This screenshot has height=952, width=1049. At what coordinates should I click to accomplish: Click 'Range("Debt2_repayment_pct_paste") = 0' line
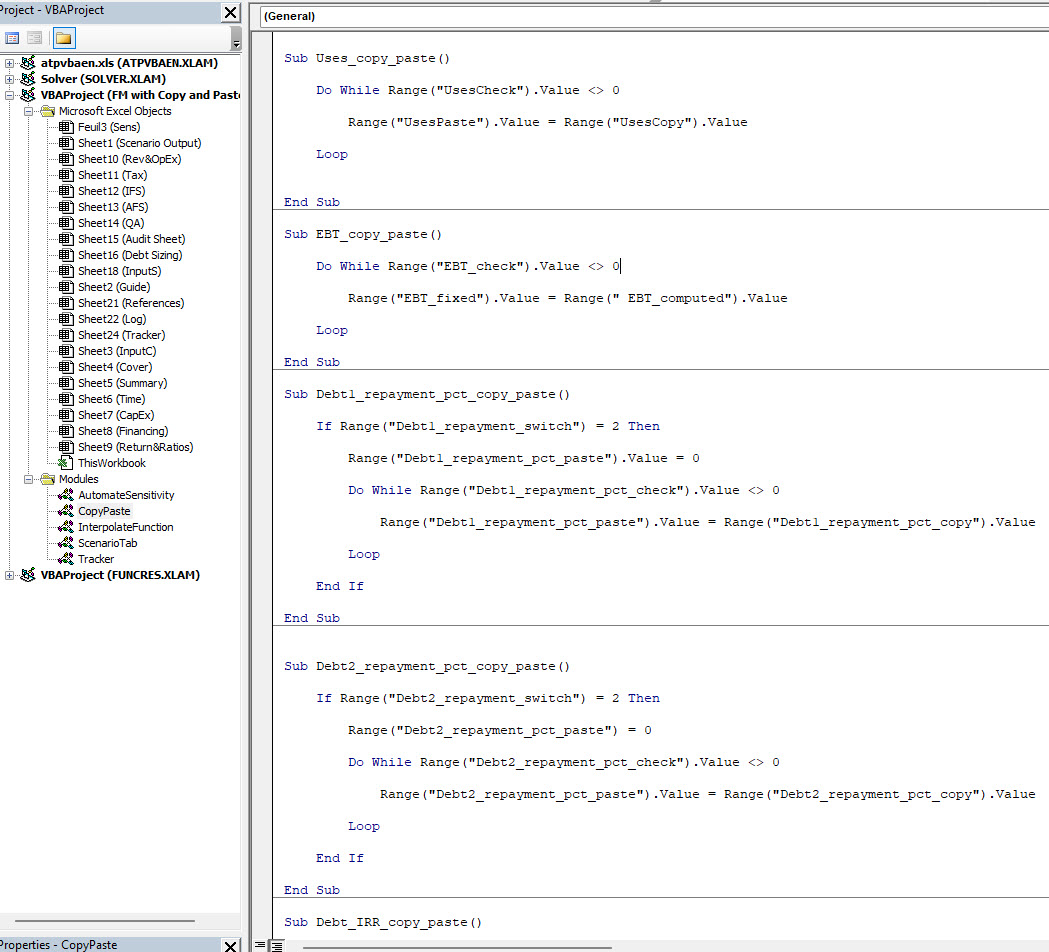point(499,731)
